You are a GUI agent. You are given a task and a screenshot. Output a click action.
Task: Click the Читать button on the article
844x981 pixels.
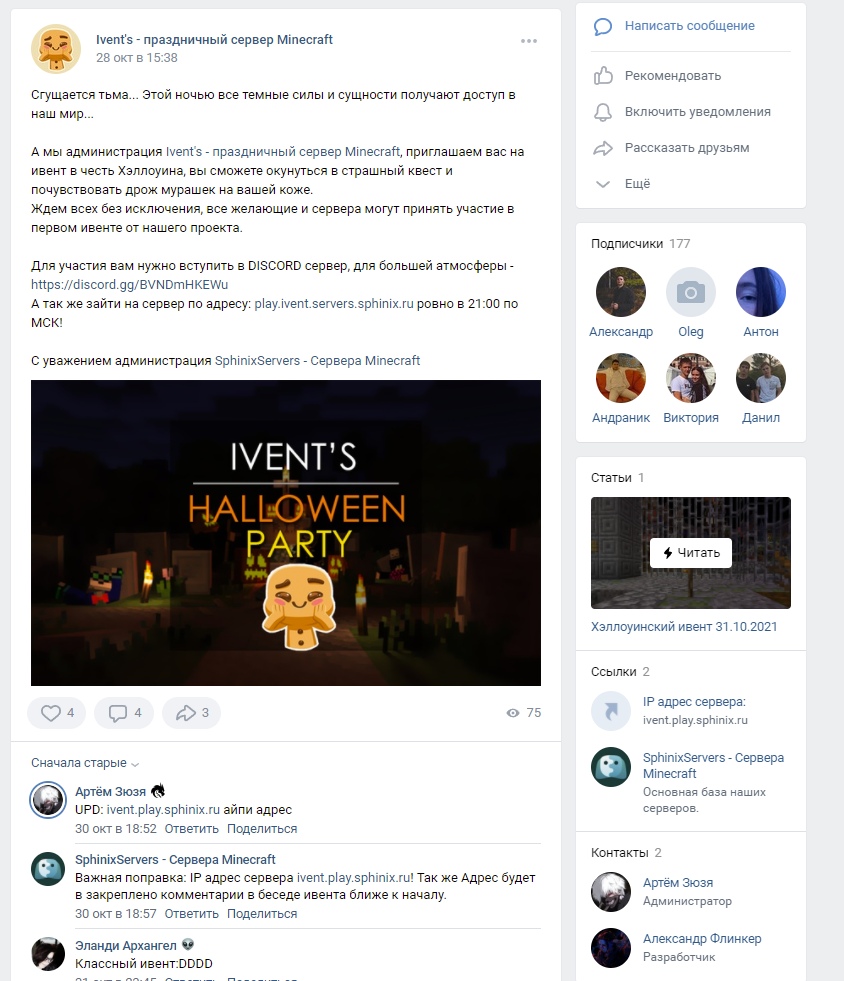tap(691, 553)
